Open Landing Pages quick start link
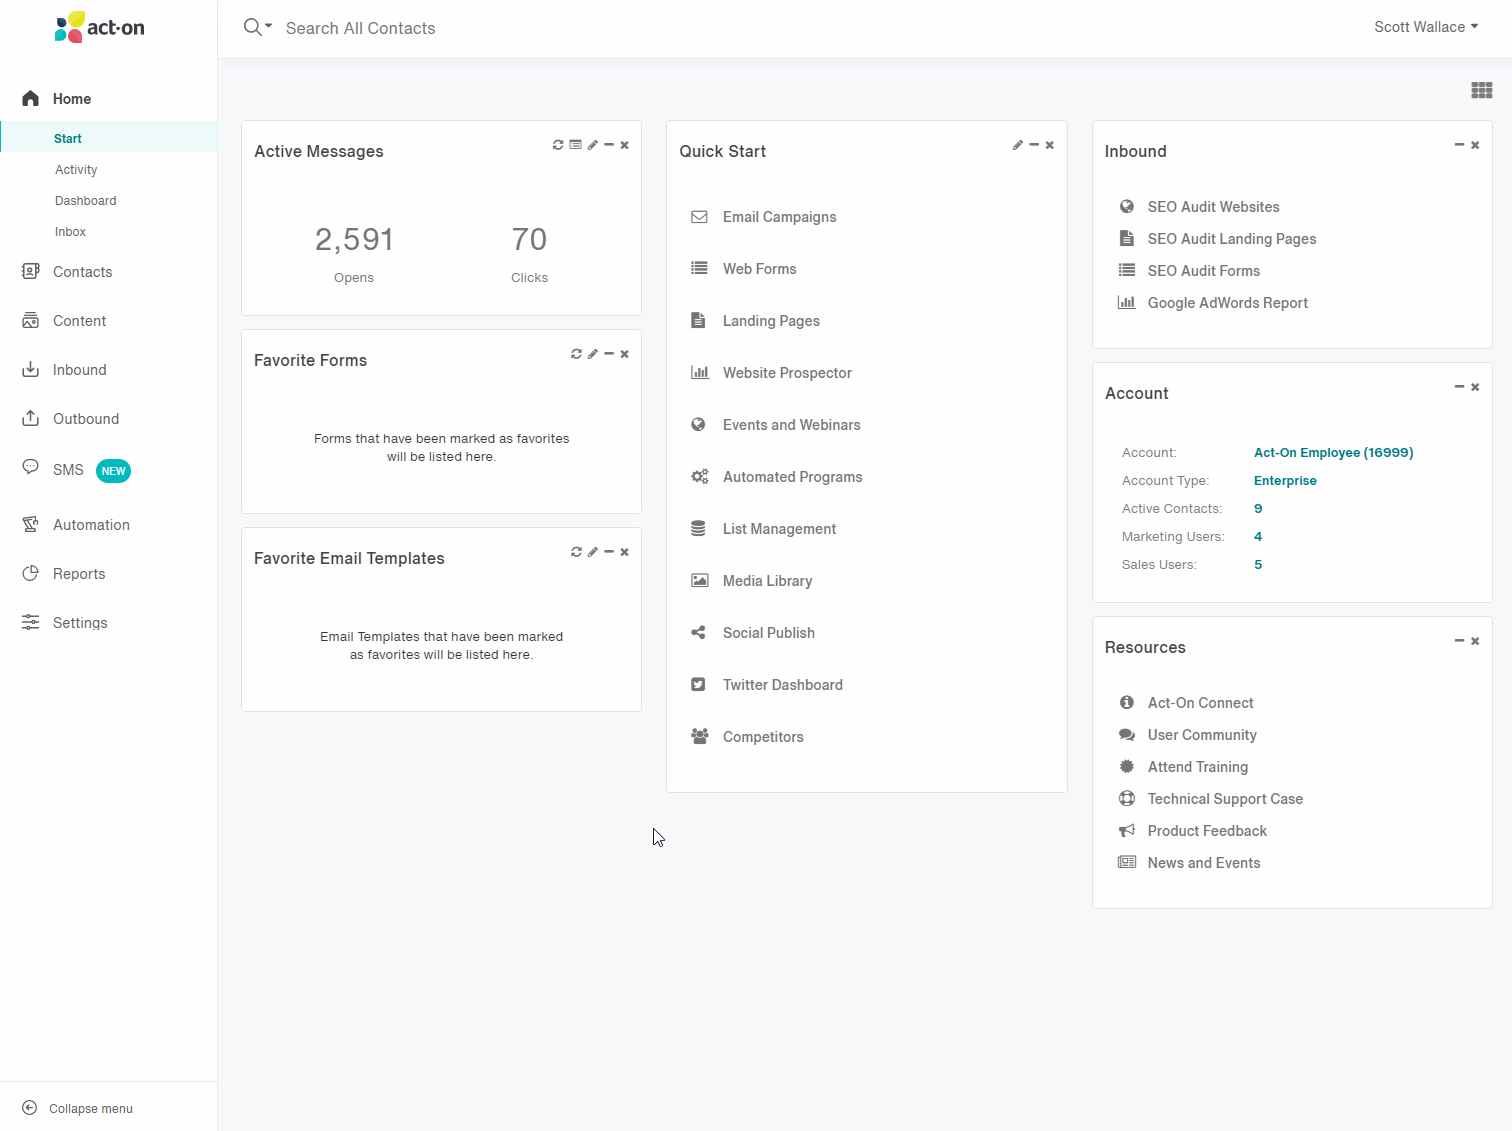The height and width of the screenshot is (1131, 1512). point(755,321)
